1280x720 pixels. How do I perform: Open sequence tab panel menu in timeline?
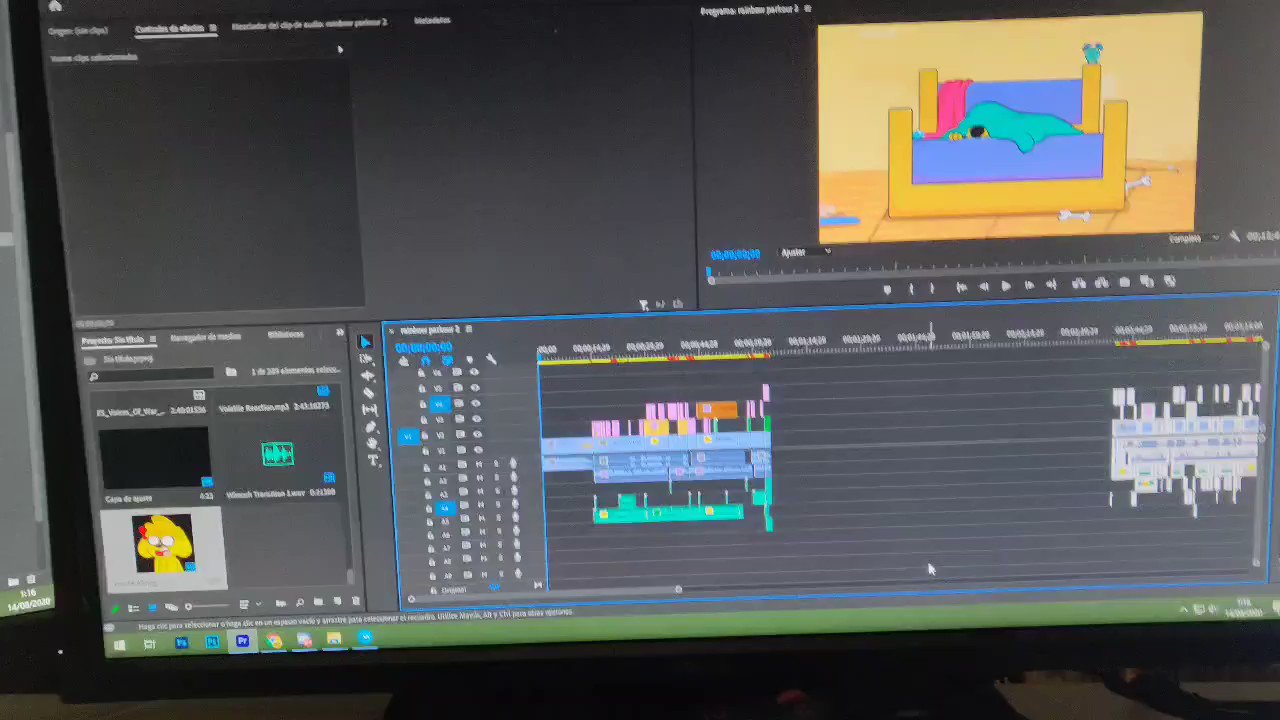click(468, 329)
